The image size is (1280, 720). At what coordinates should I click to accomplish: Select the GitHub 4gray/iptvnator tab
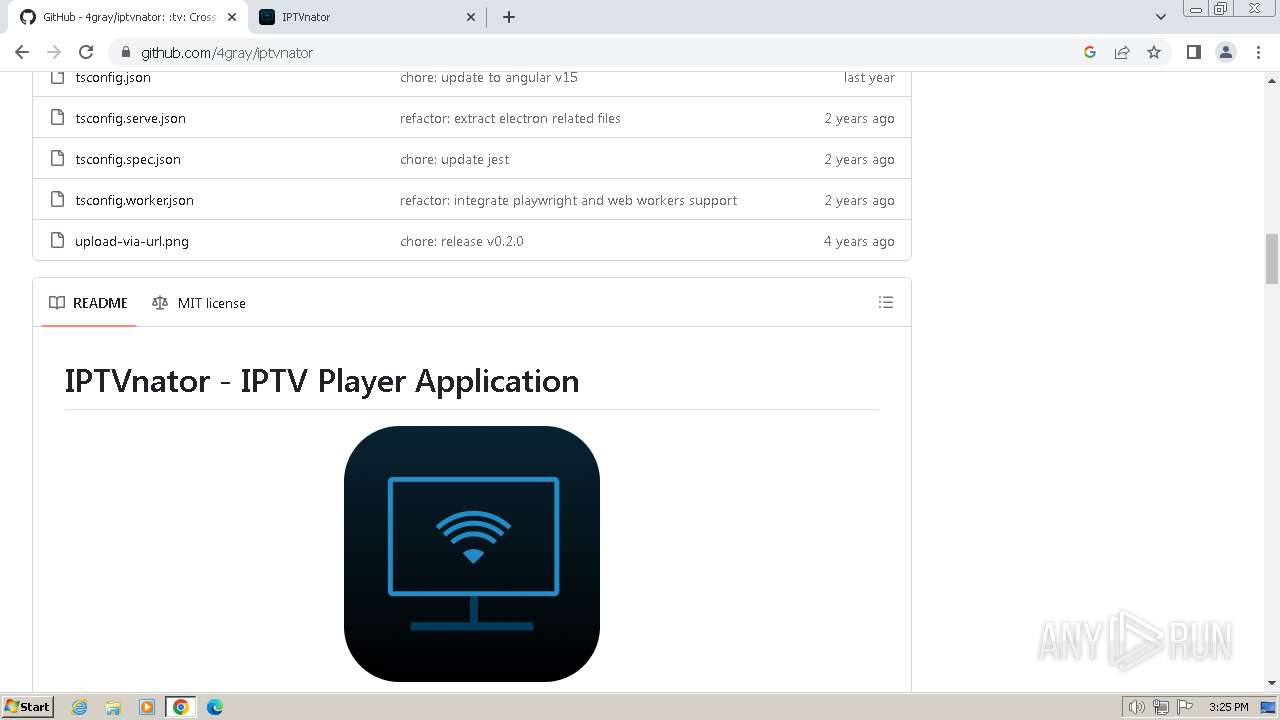click(x=127, y=17)
